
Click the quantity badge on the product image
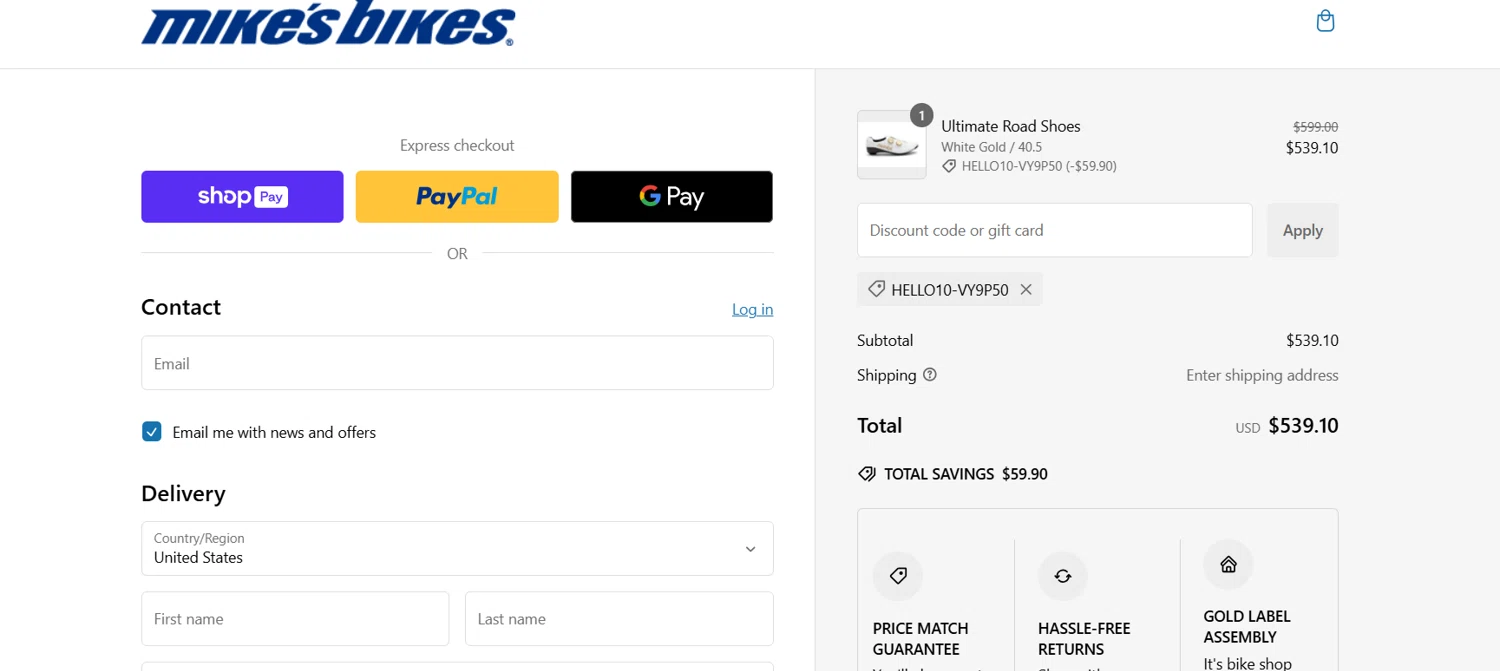(x=921, y=115)
